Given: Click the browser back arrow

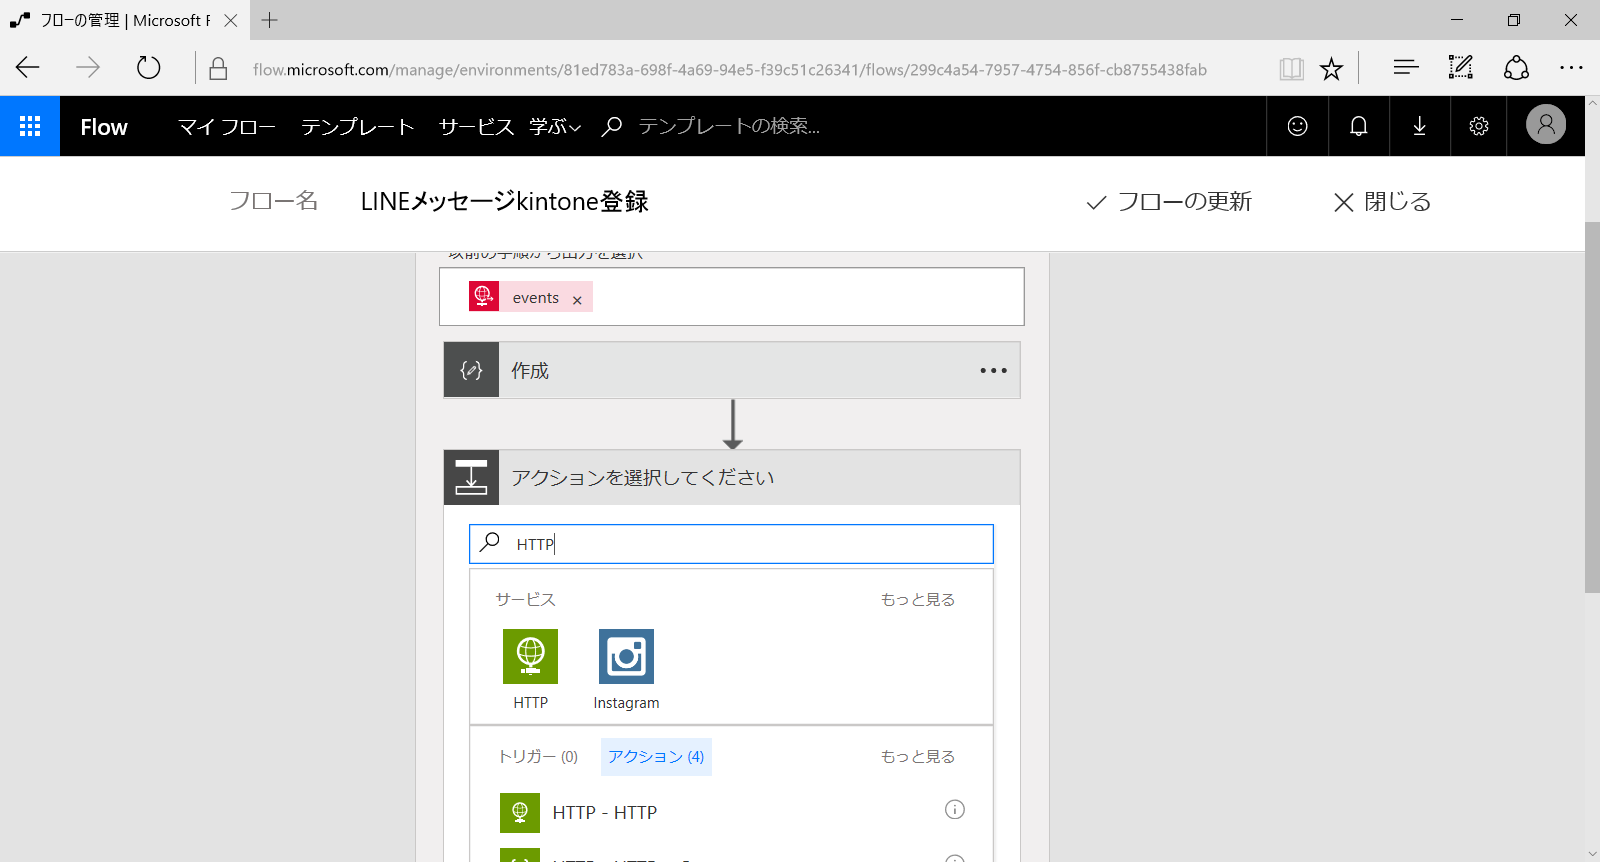Looking at the screenshot, I should point(28,68).
